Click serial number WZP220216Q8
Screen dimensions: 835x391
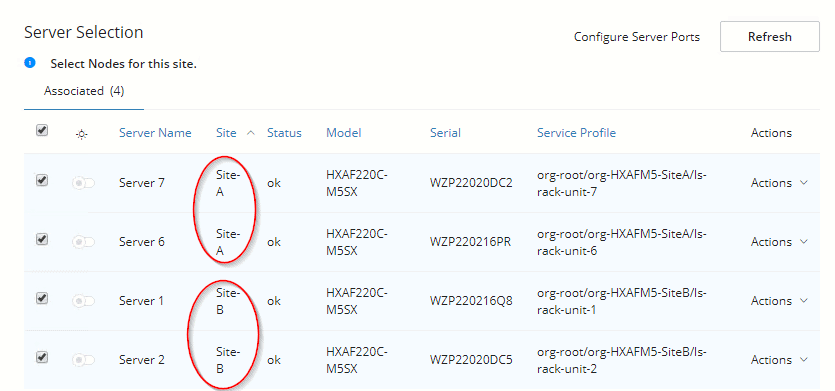(471, 301)
